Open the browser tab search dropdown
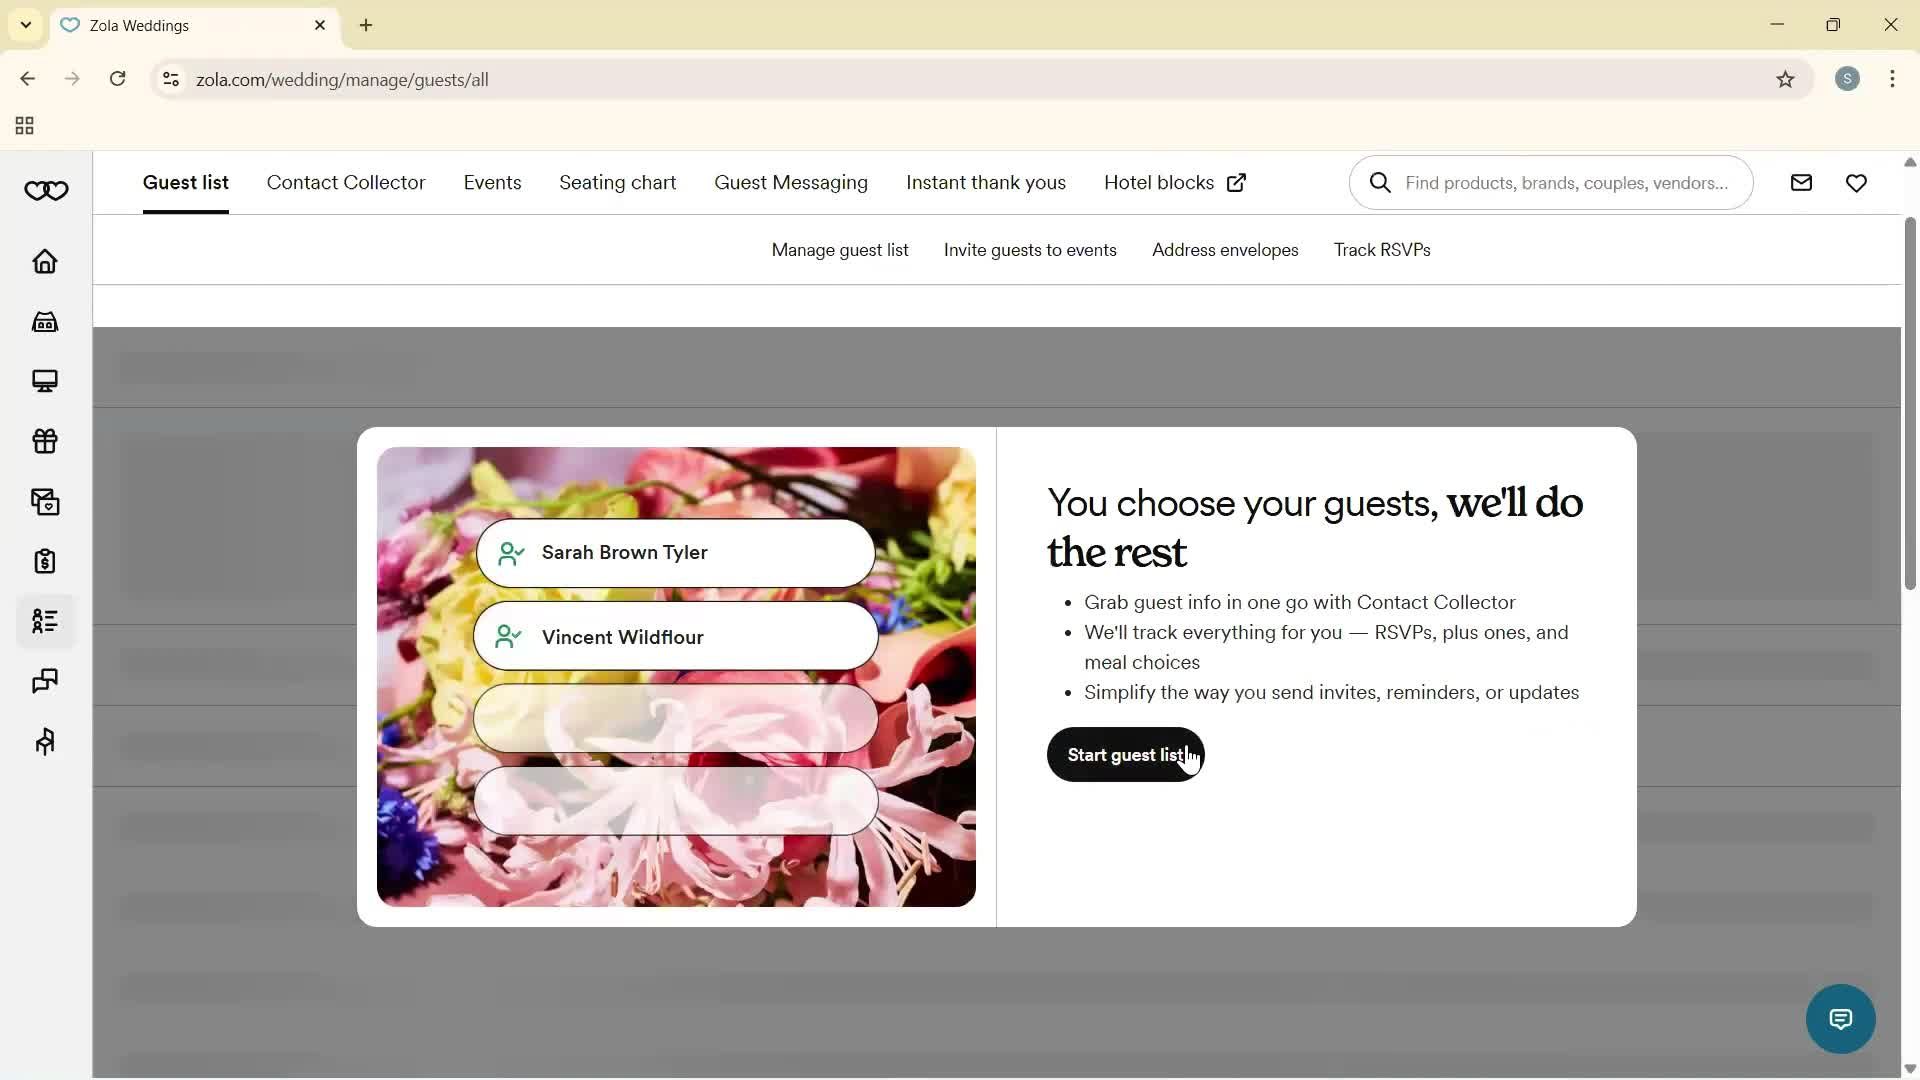The image size is (1920, 1080). [25, 25]
